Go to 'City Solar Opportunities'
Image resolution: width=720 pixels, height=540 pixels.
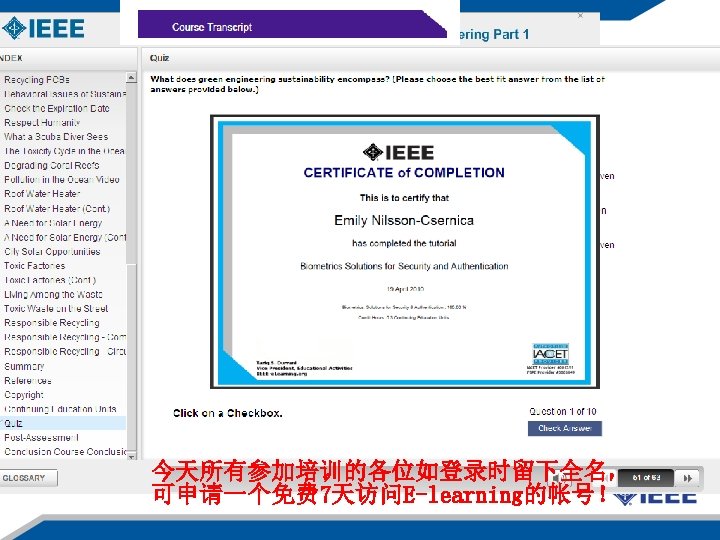(x=52, y=252)
